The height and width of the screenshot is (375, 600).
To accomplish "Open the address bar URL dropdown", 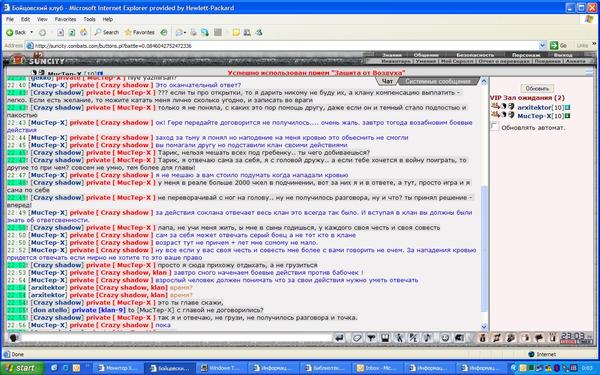I will 542,46.
